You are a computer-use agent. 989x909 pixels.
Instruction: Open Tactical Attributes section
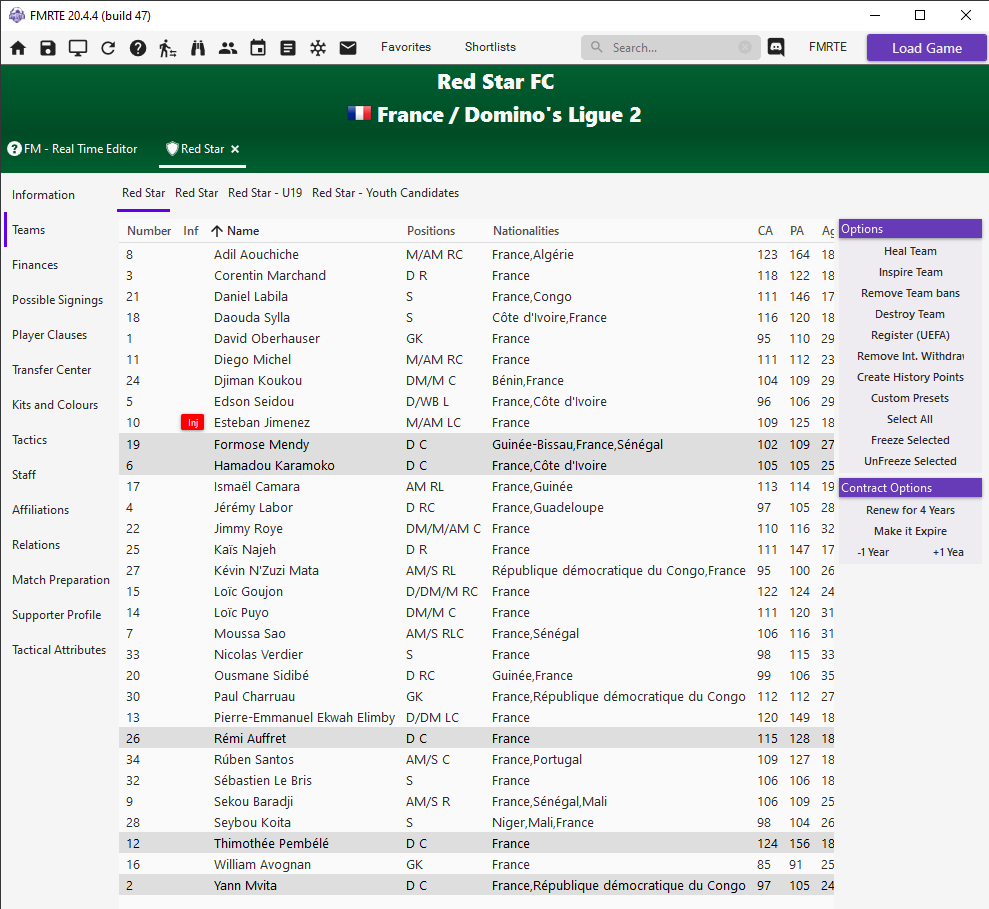click(59, 650)
